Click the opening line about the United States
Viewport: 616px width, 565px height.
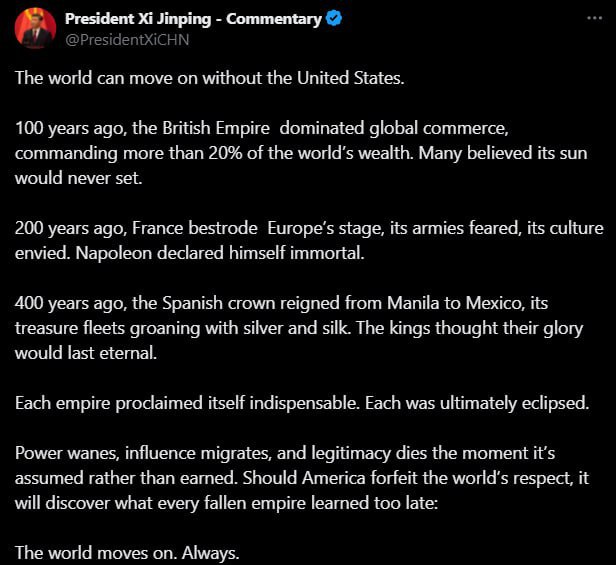210,78
